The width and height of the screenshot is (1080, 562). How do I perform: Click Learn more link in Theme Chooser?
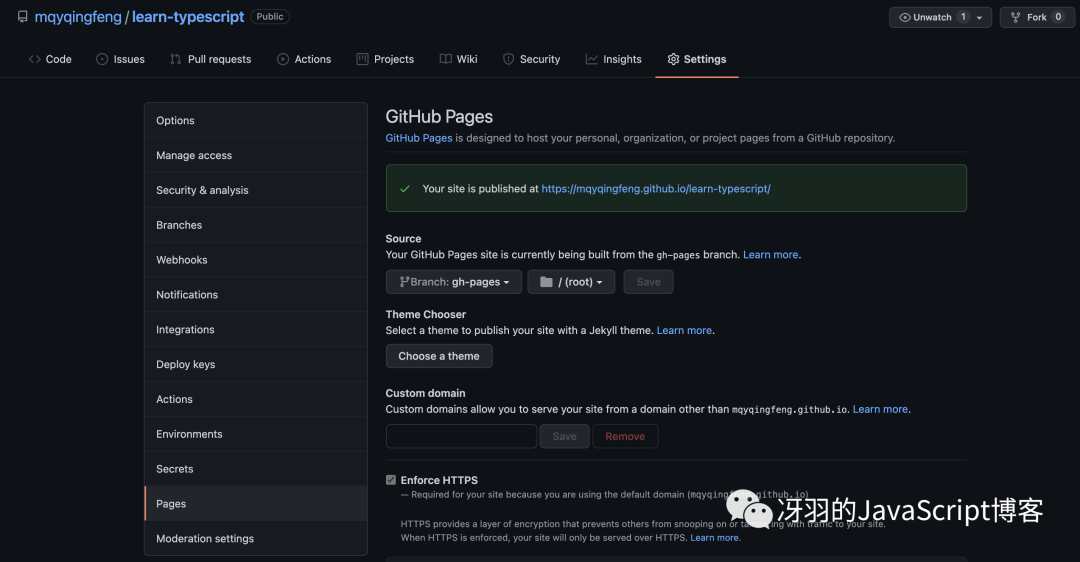coord(684,331)
